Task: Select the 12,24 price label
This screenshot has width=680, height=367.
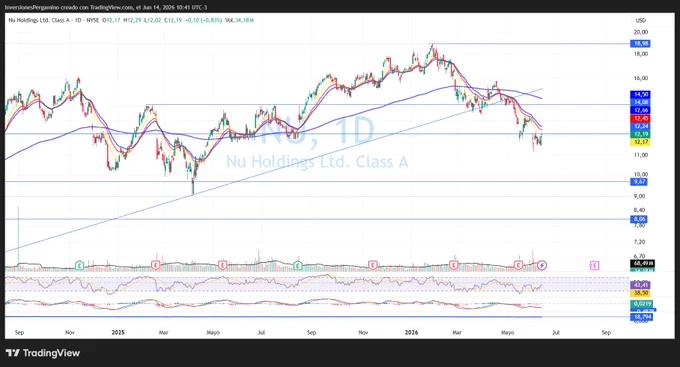Action: [x=641, y=126]
